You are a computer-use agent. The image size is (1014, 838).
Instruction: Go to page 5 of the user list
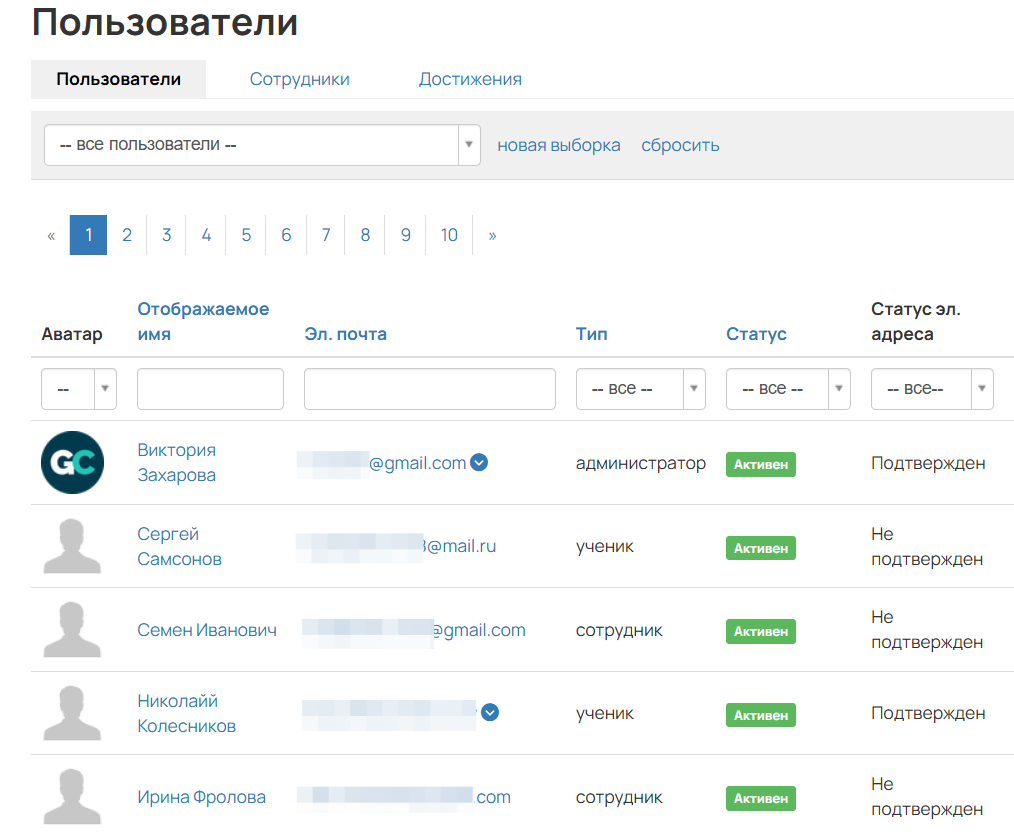point(246,234)
